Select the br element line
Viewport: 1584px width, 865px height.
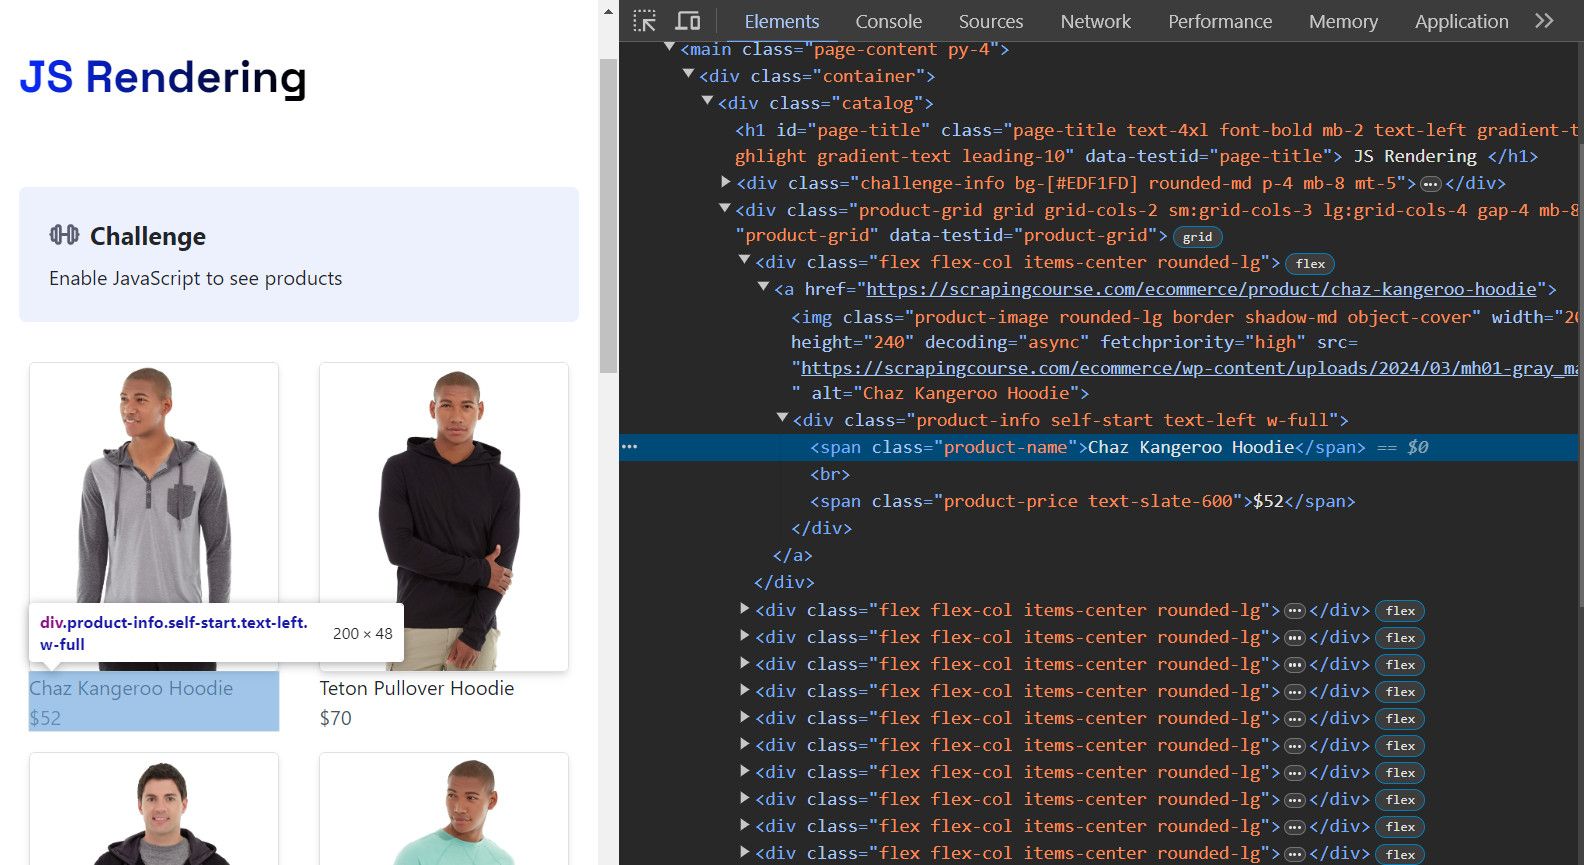[x=830, y=474]
